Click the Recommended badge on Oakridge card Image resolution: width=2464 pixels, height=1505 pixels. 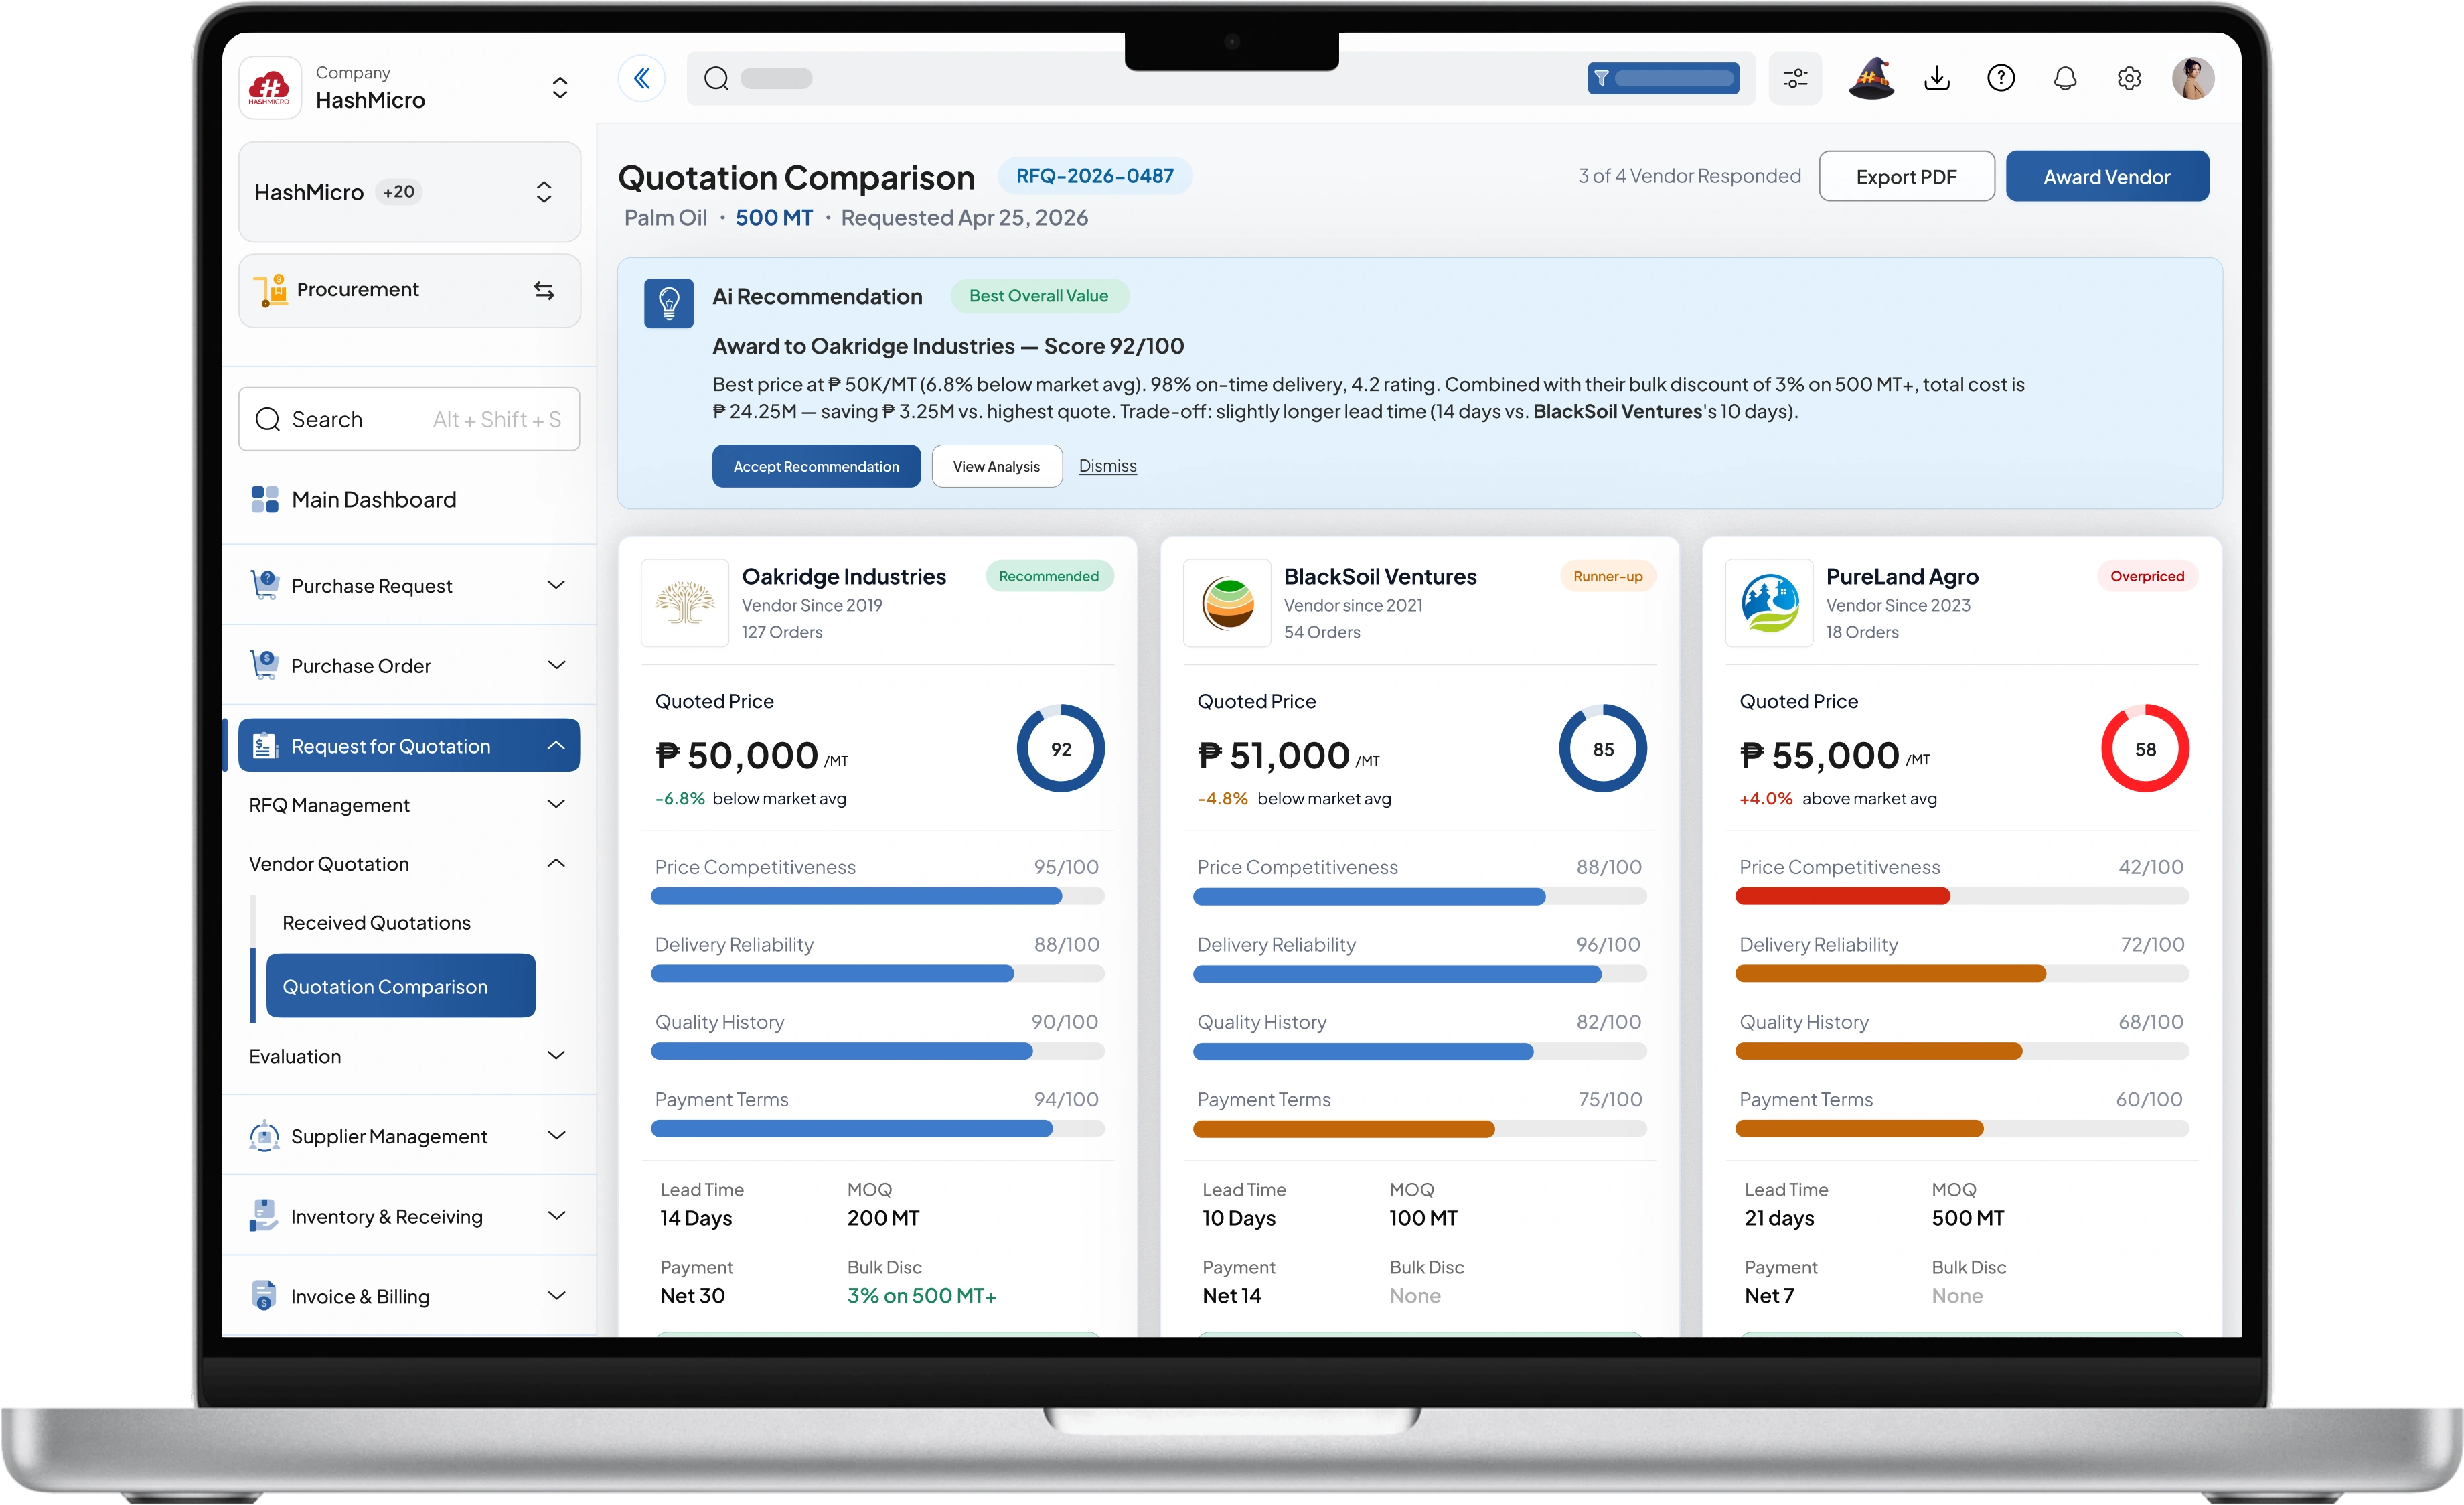(x=1049, y=576)
